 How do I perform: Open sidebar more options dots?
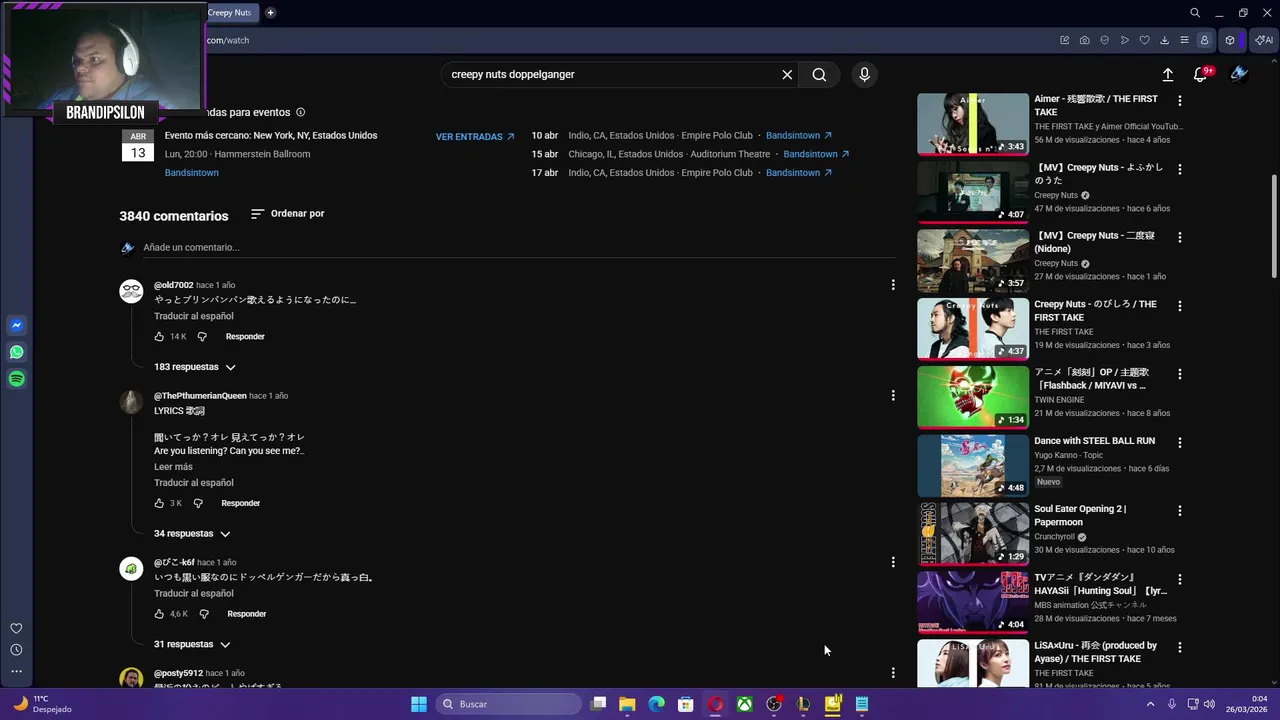pos(16,671)
